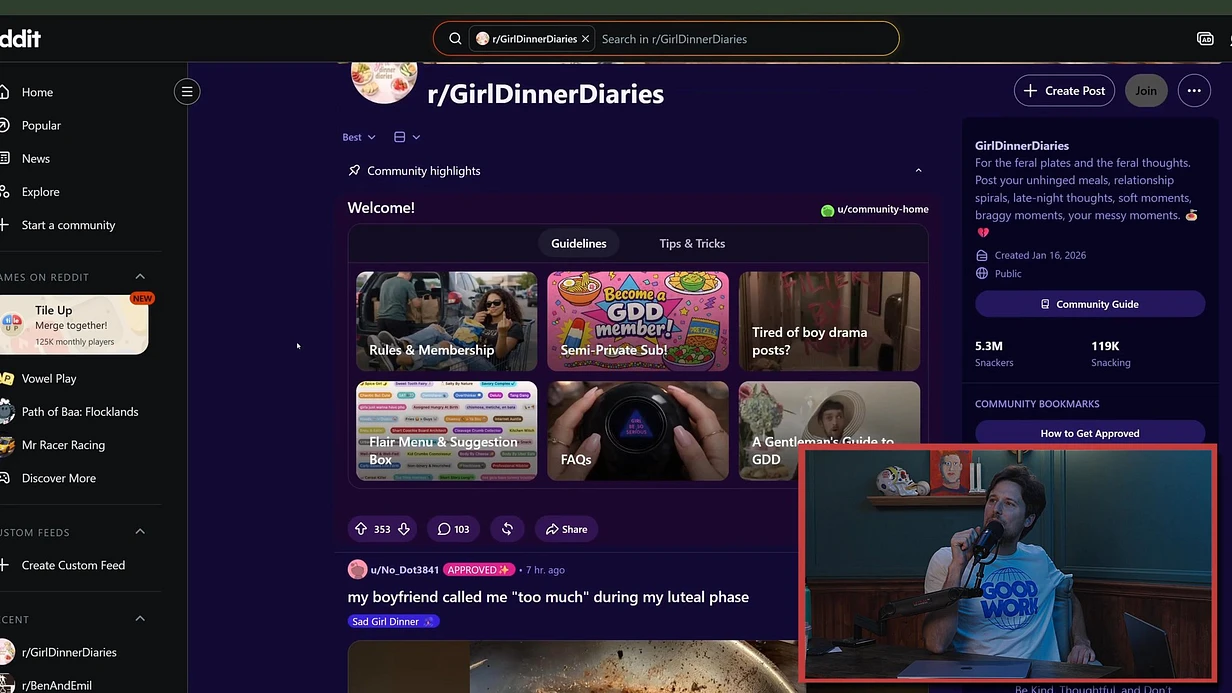Change the feed layout view dropdown
Screen dimensions: 1232x693
click(x=407, y=137)
